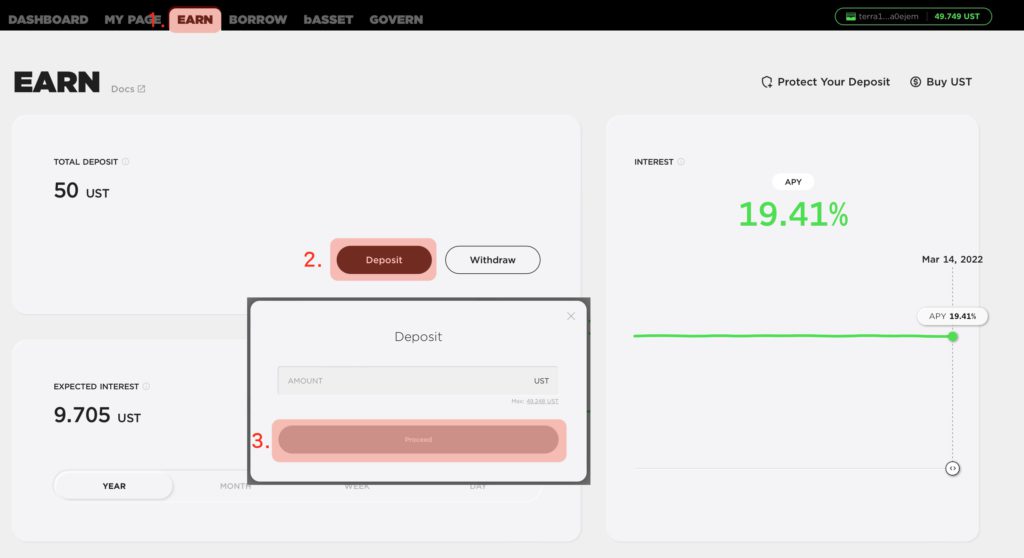Click the wallet icon in address pill
Image resolution: width=1024 pixels, height=558 pixels.
click(x=850, y=16)
